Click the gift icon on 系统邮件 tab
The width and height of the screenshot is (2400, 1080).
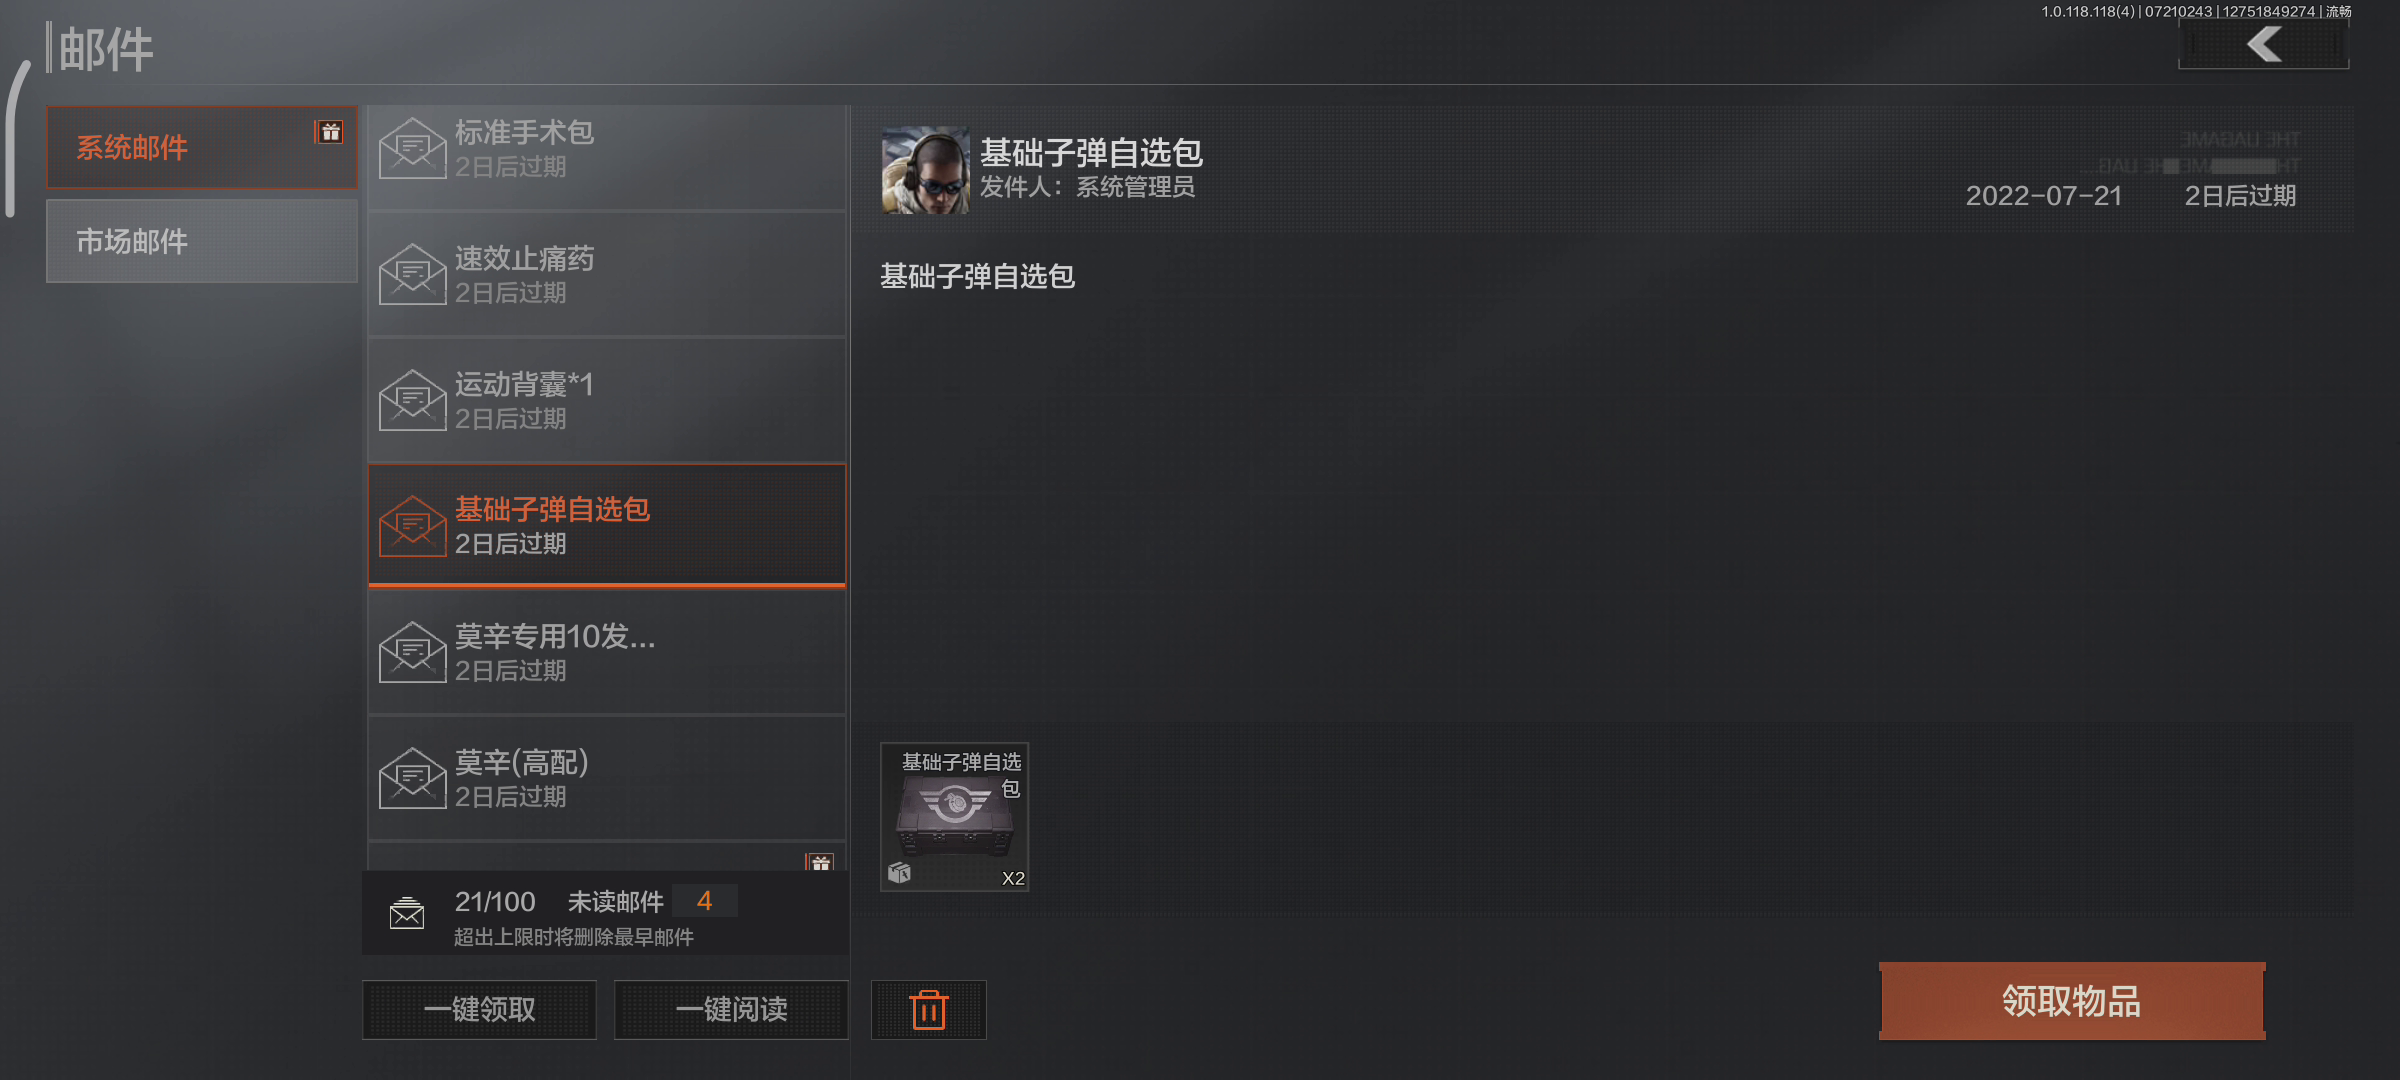pyautogui.click(x=331, y=132)
